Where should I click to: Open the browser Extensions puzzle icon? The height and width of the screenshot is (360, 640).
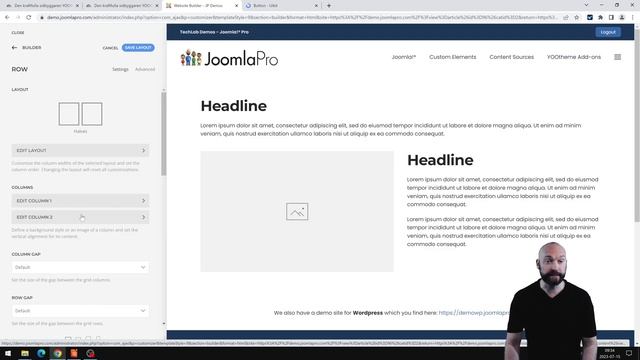600,18
